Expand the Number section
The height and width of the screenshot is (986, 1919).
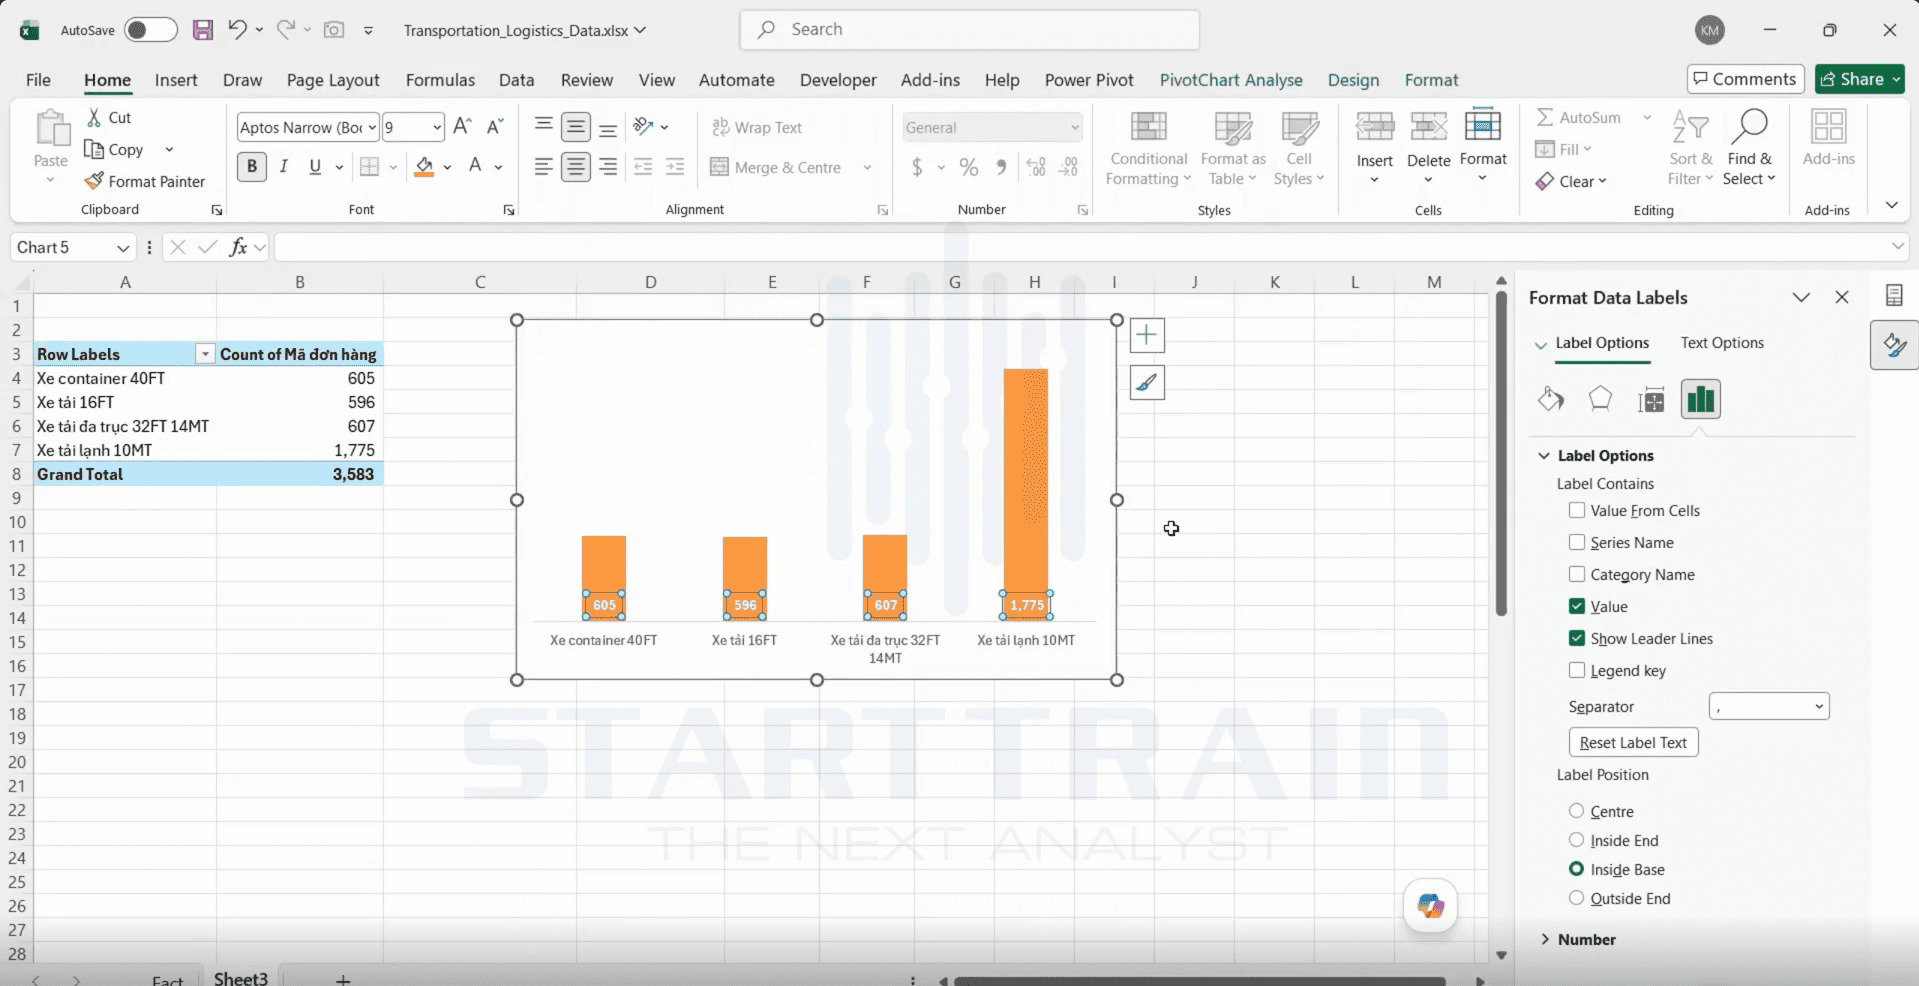click(x=1545, y=939)
